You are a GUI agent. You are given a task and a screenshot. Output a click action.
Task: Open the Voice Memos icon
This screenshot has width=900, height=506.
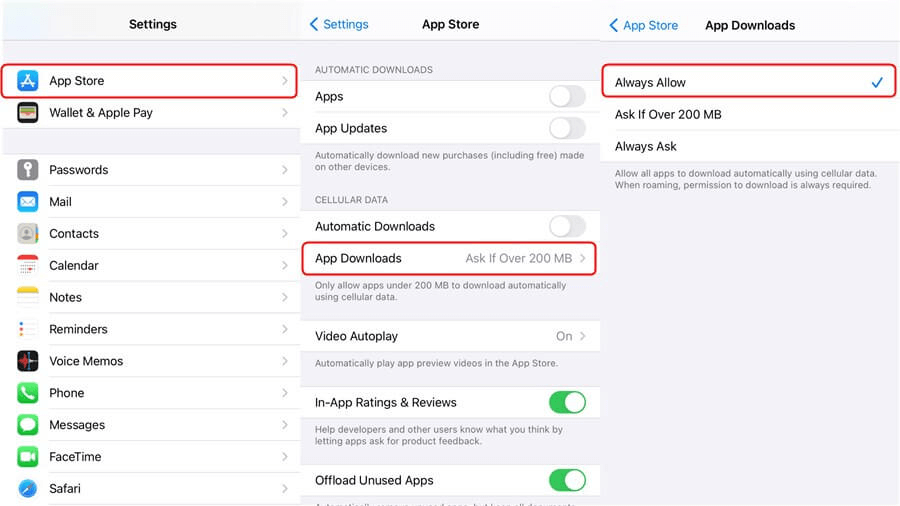(28, 361)
